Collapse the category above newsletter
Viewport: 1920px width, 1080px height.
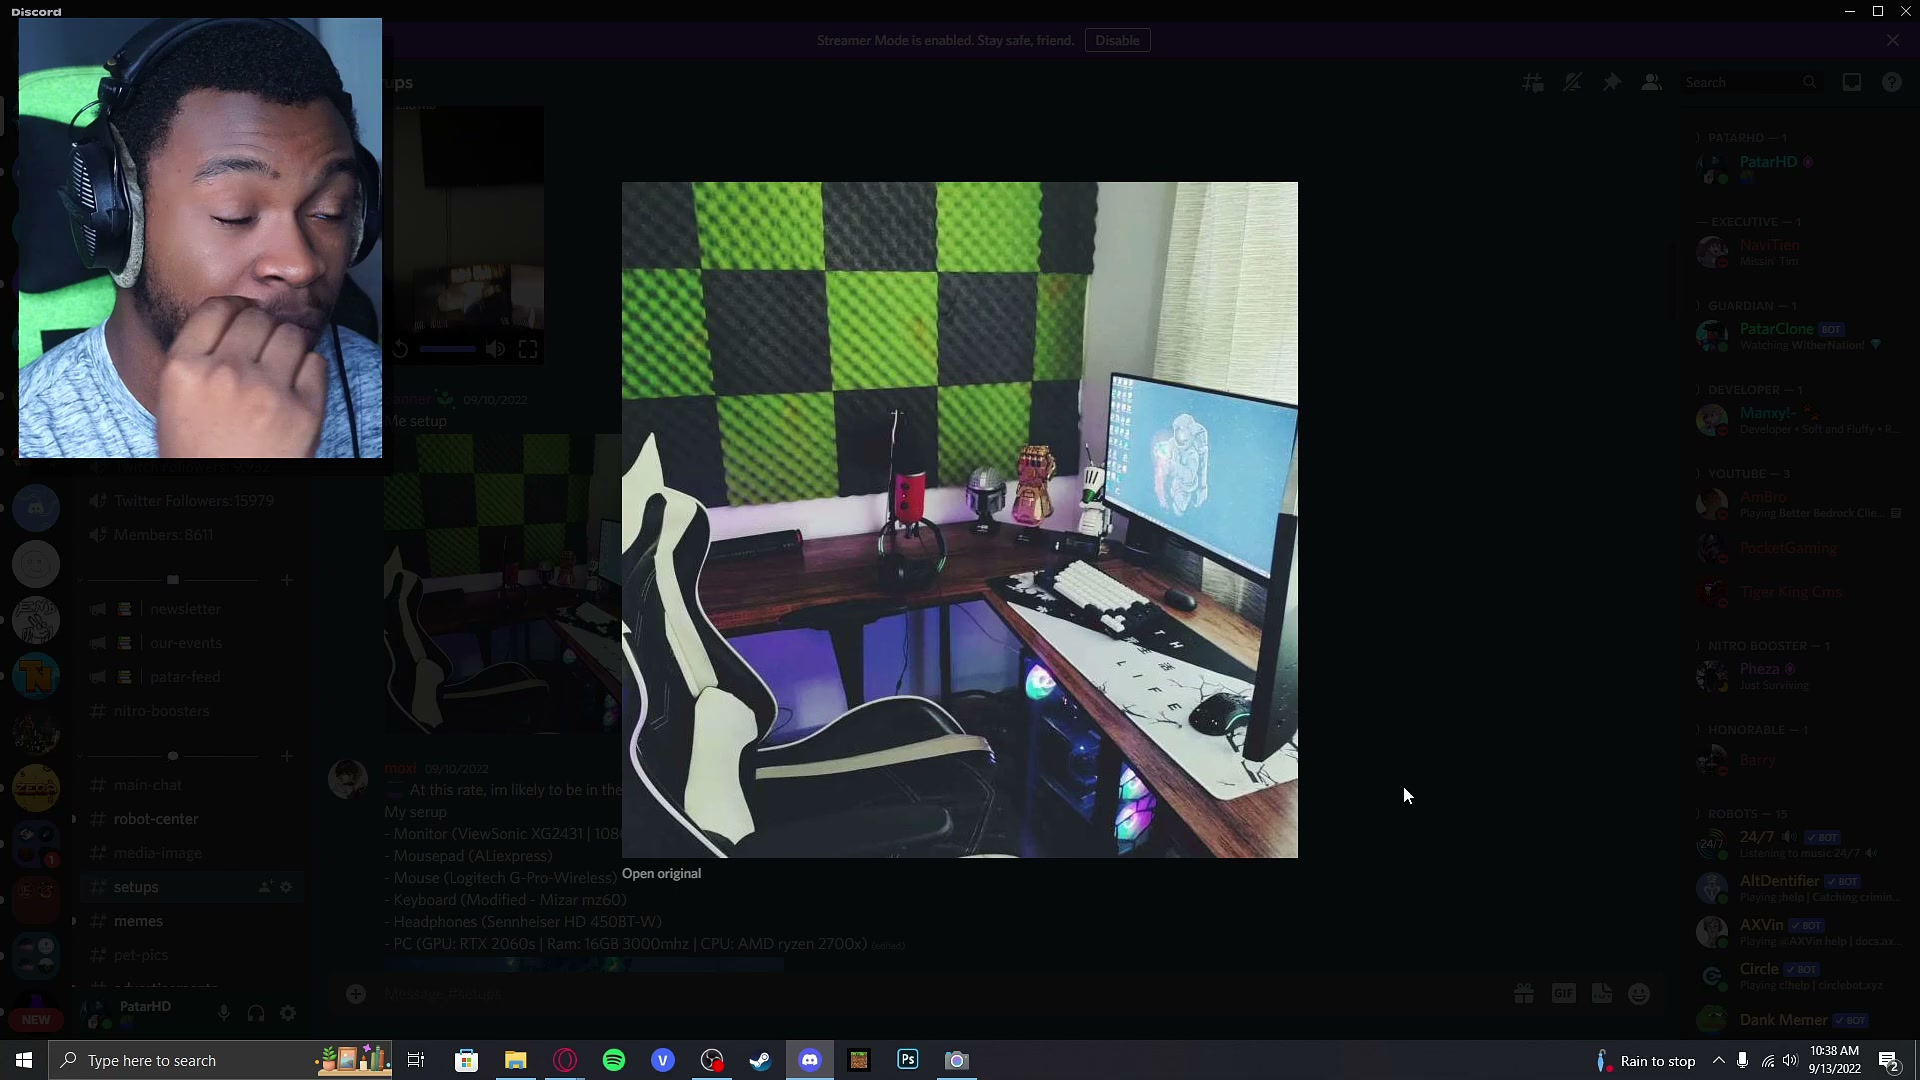[172, 580]
